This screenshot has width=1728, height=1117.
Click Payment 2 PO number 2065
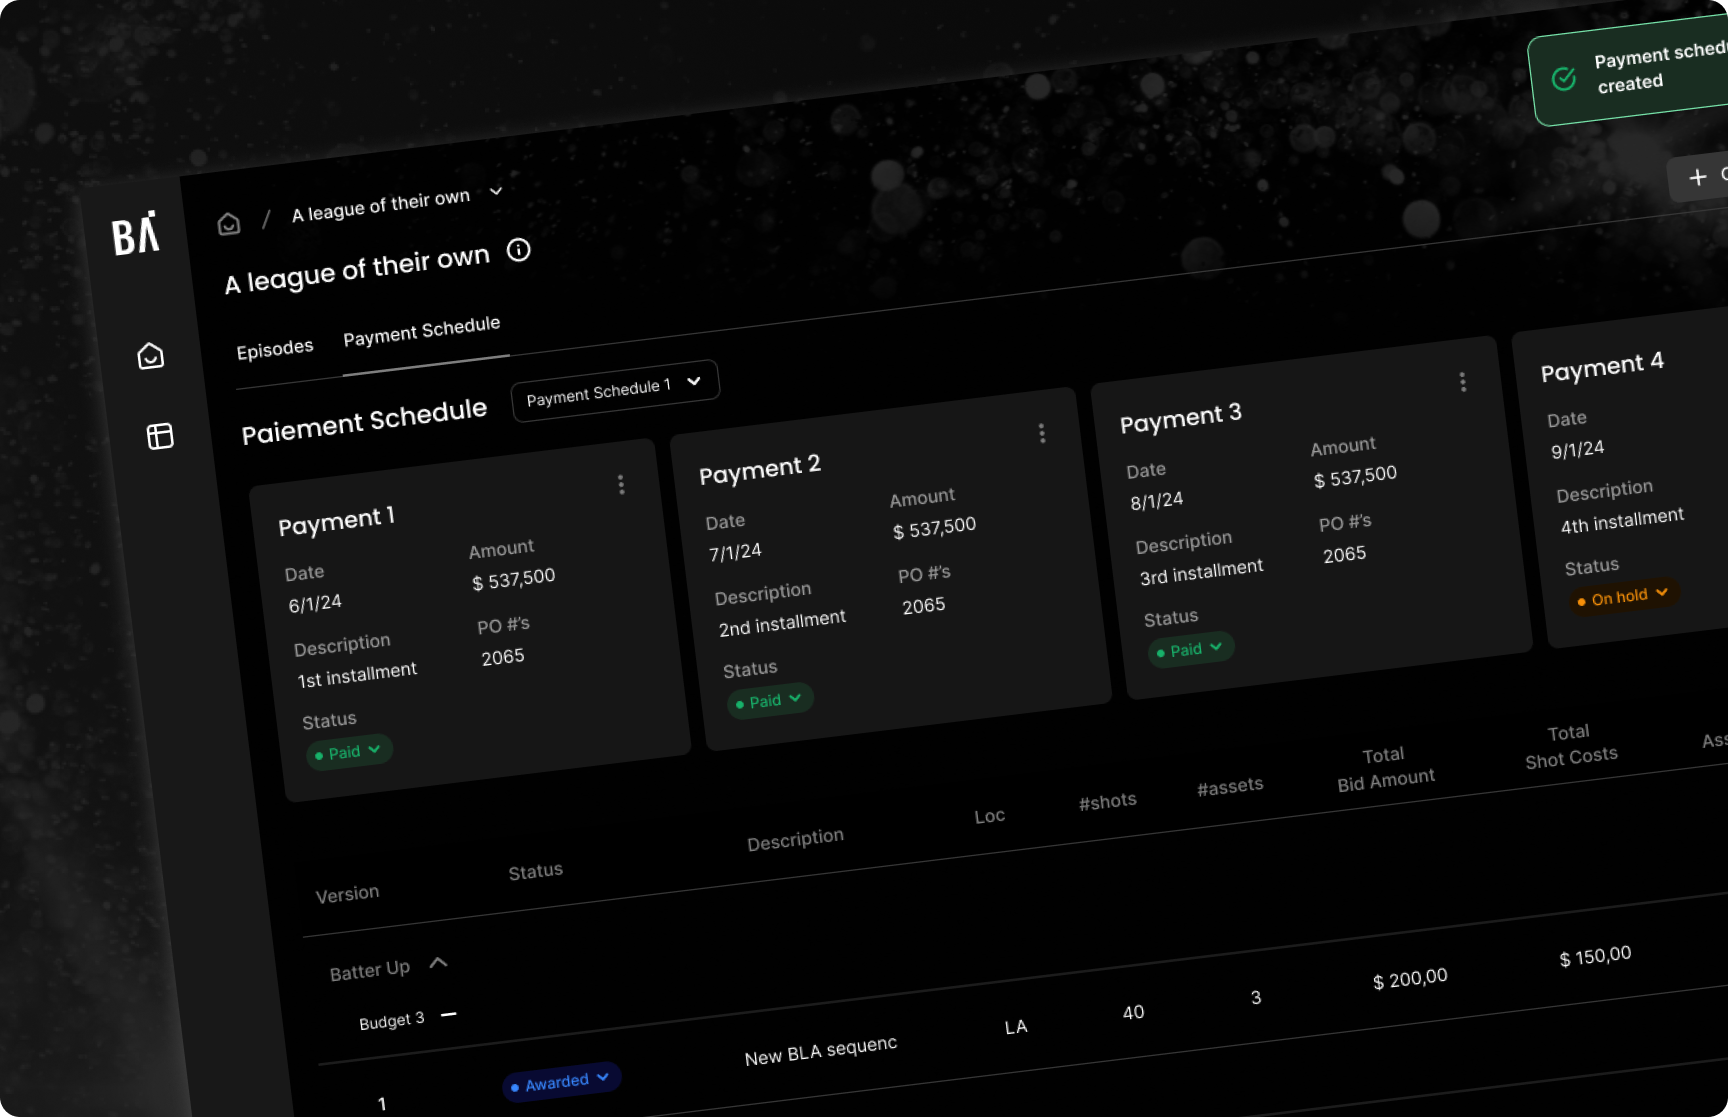(x=924, y=606)
